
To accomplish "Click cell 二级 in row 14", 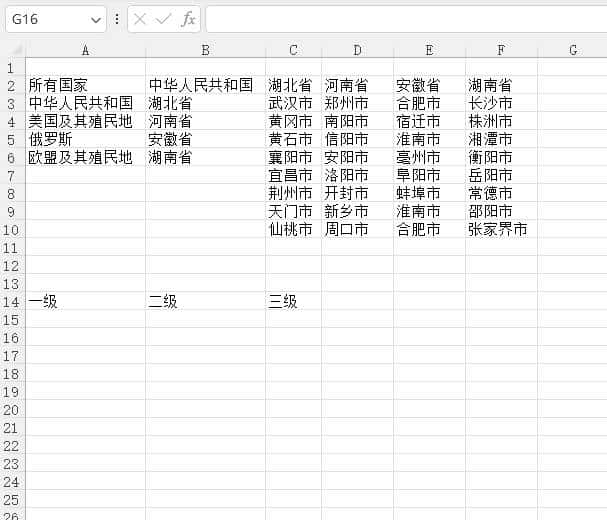I will [206, 301].
